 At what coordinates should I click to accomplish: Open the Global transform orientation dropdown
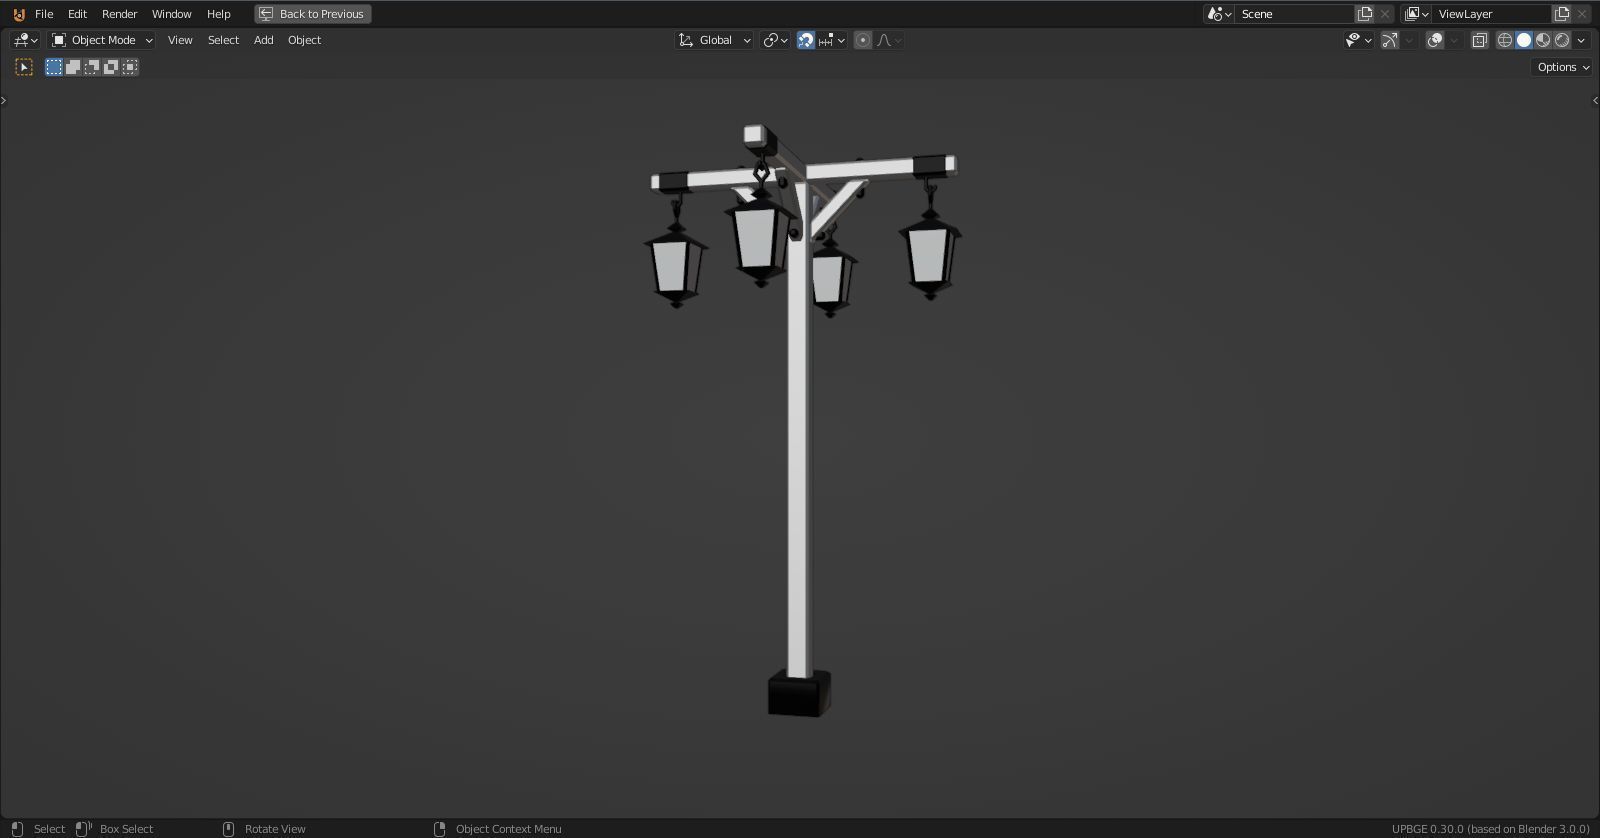point(714,40)
